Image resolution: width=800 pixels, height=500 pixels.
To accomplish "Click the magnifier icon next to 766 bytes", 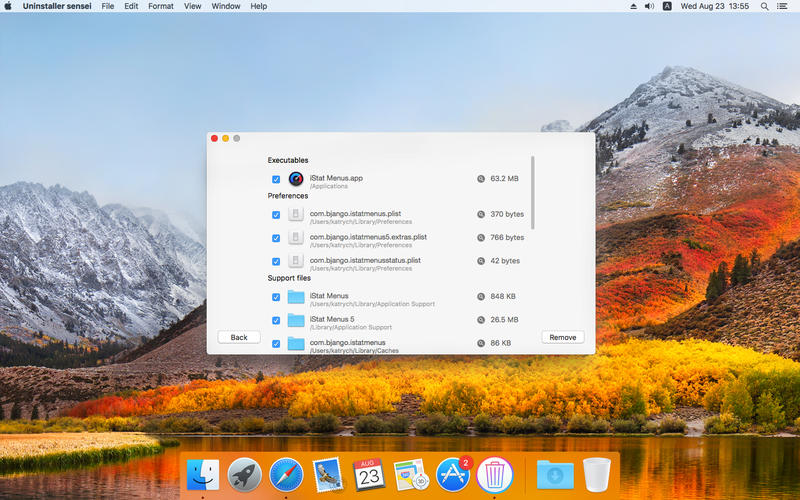I will (481, 238).
